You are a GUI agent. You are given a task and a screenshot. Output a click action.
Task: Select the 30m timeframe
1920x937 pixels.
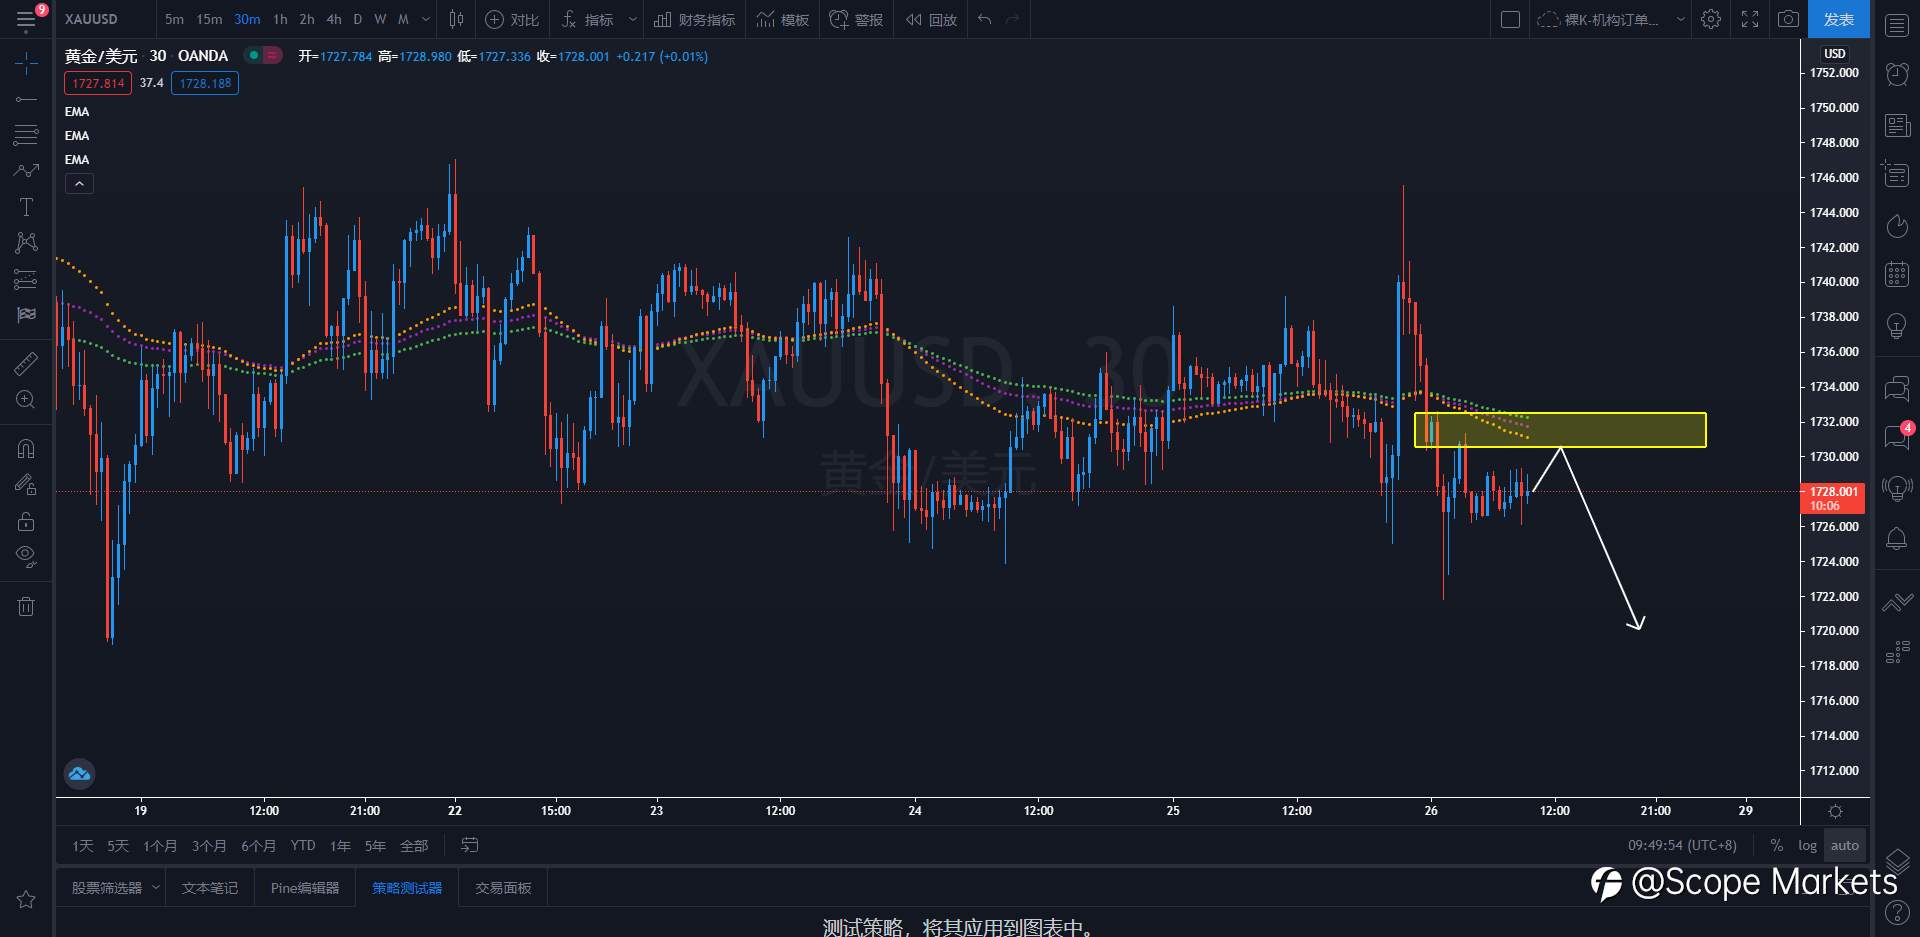pyautogui.click(x=247, y=19)
